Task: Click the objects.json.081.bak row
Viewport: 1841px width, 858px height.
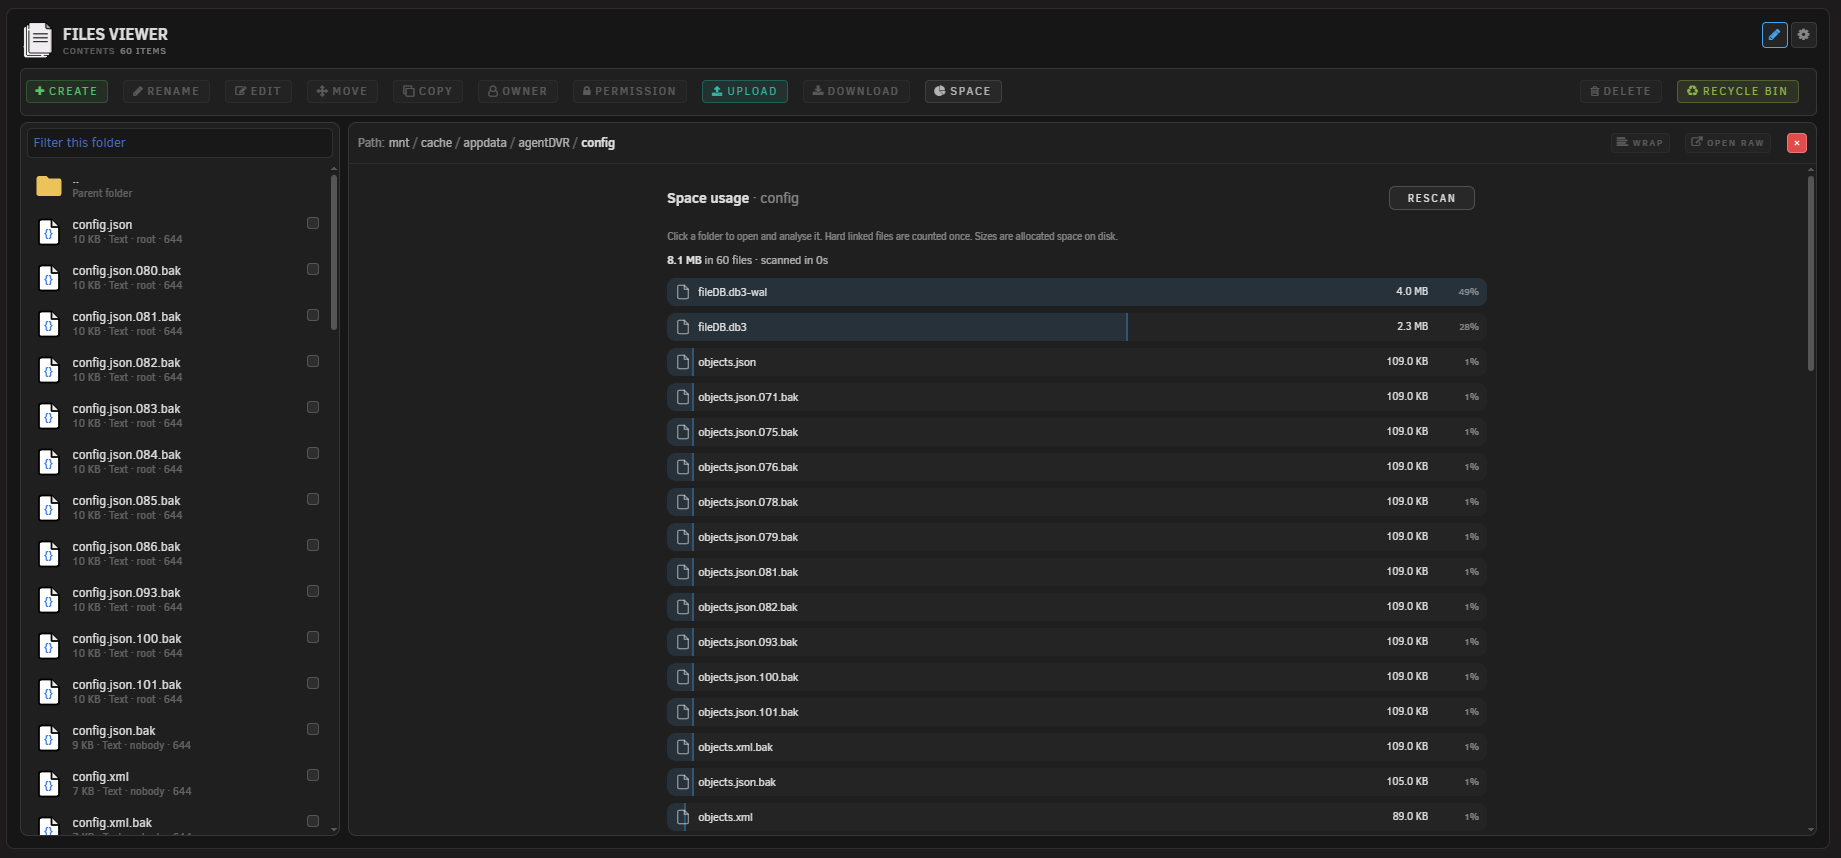Action: click(x=1077, y=572)
